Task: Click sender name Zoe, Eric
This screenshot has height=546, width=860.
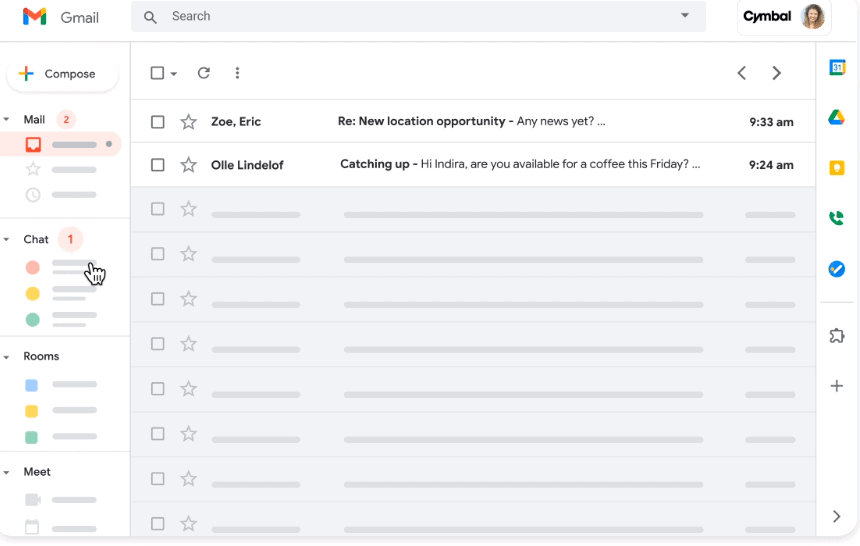Action: 236,122
